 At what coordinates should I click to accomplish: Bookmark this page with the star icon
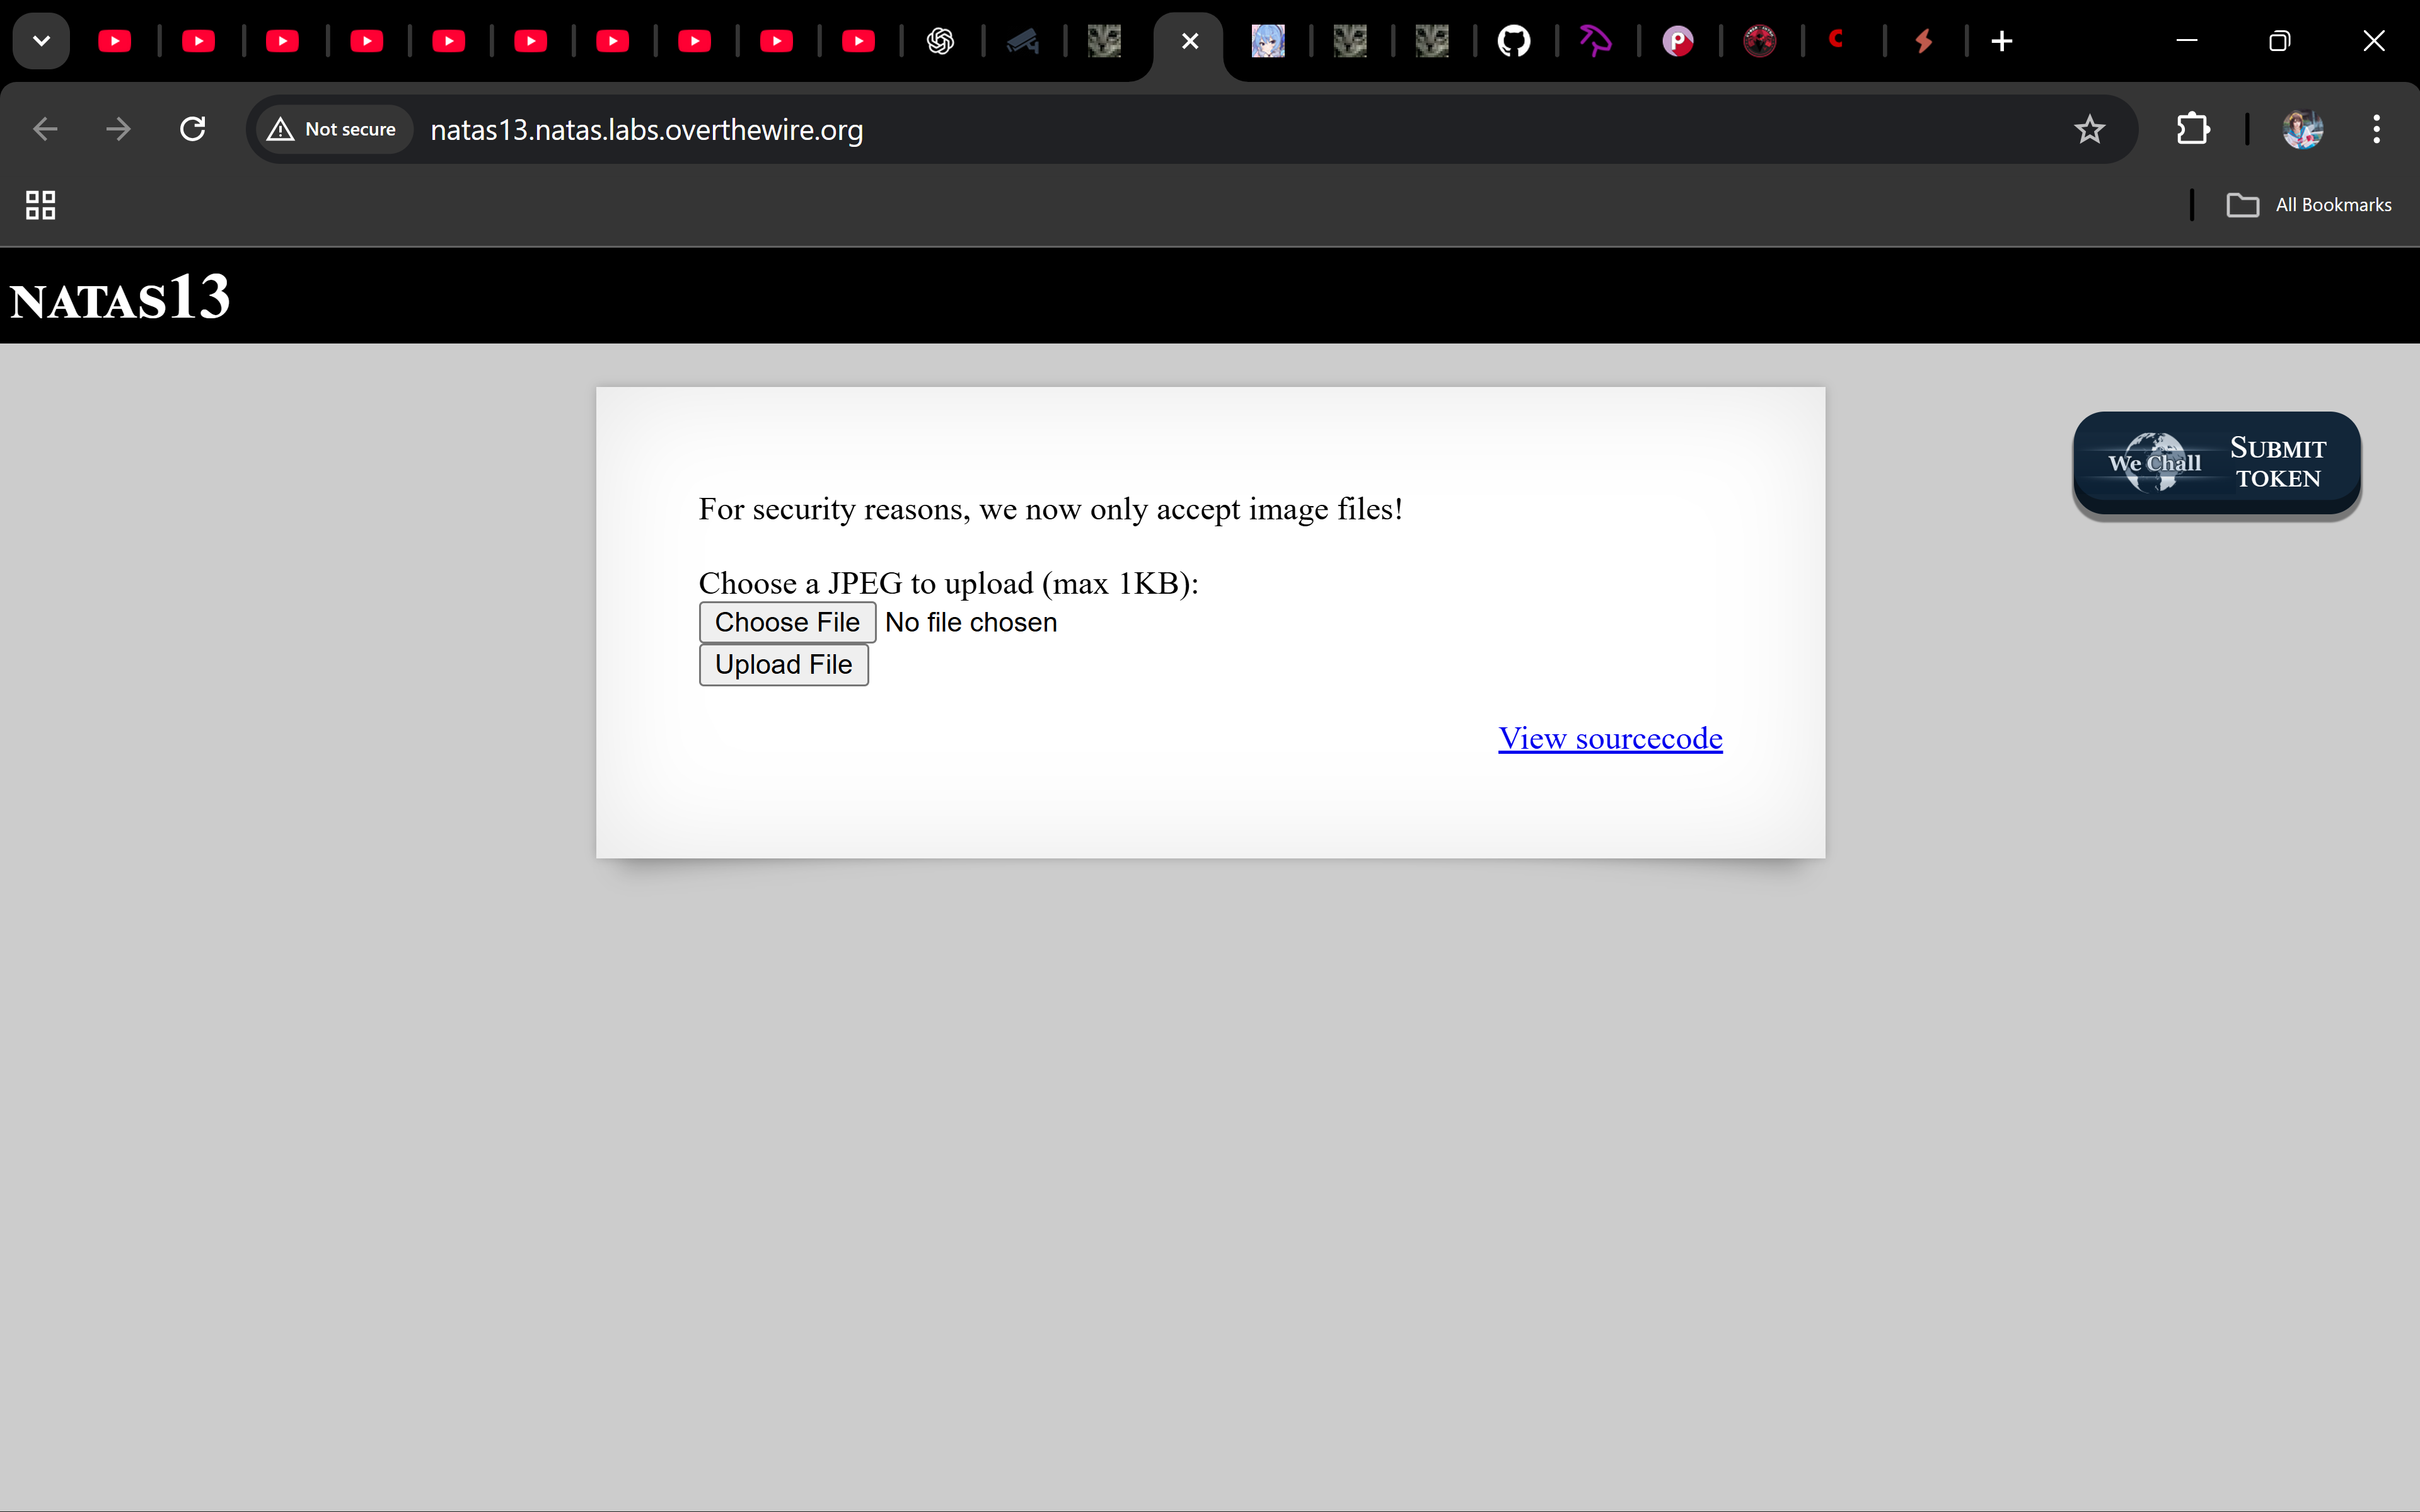pos(2089,129)
